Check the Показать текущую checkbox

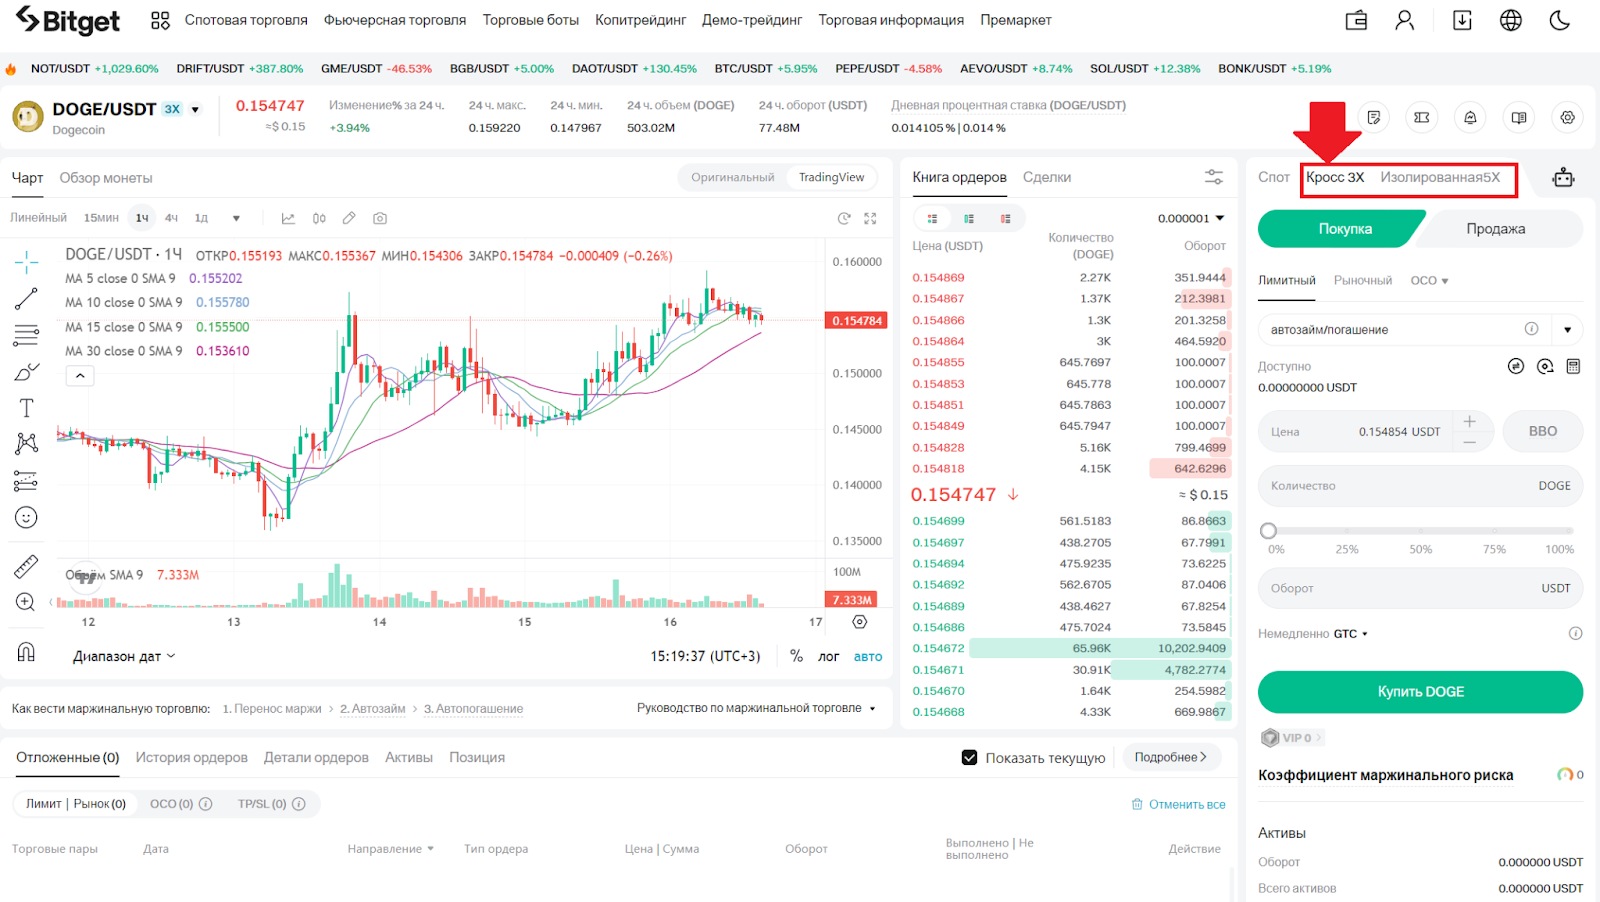(969, 758)
